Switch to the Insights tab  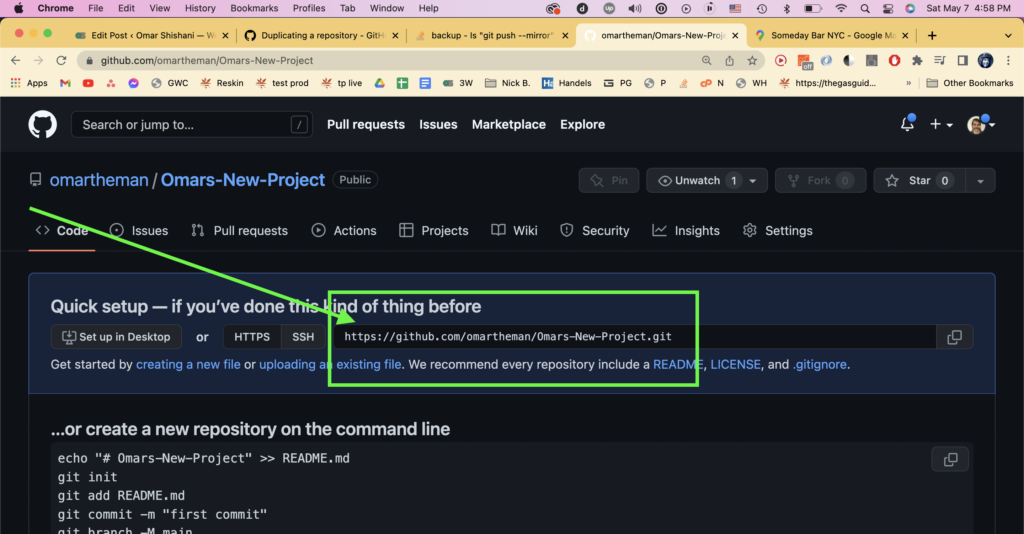[x=686, y=231]
